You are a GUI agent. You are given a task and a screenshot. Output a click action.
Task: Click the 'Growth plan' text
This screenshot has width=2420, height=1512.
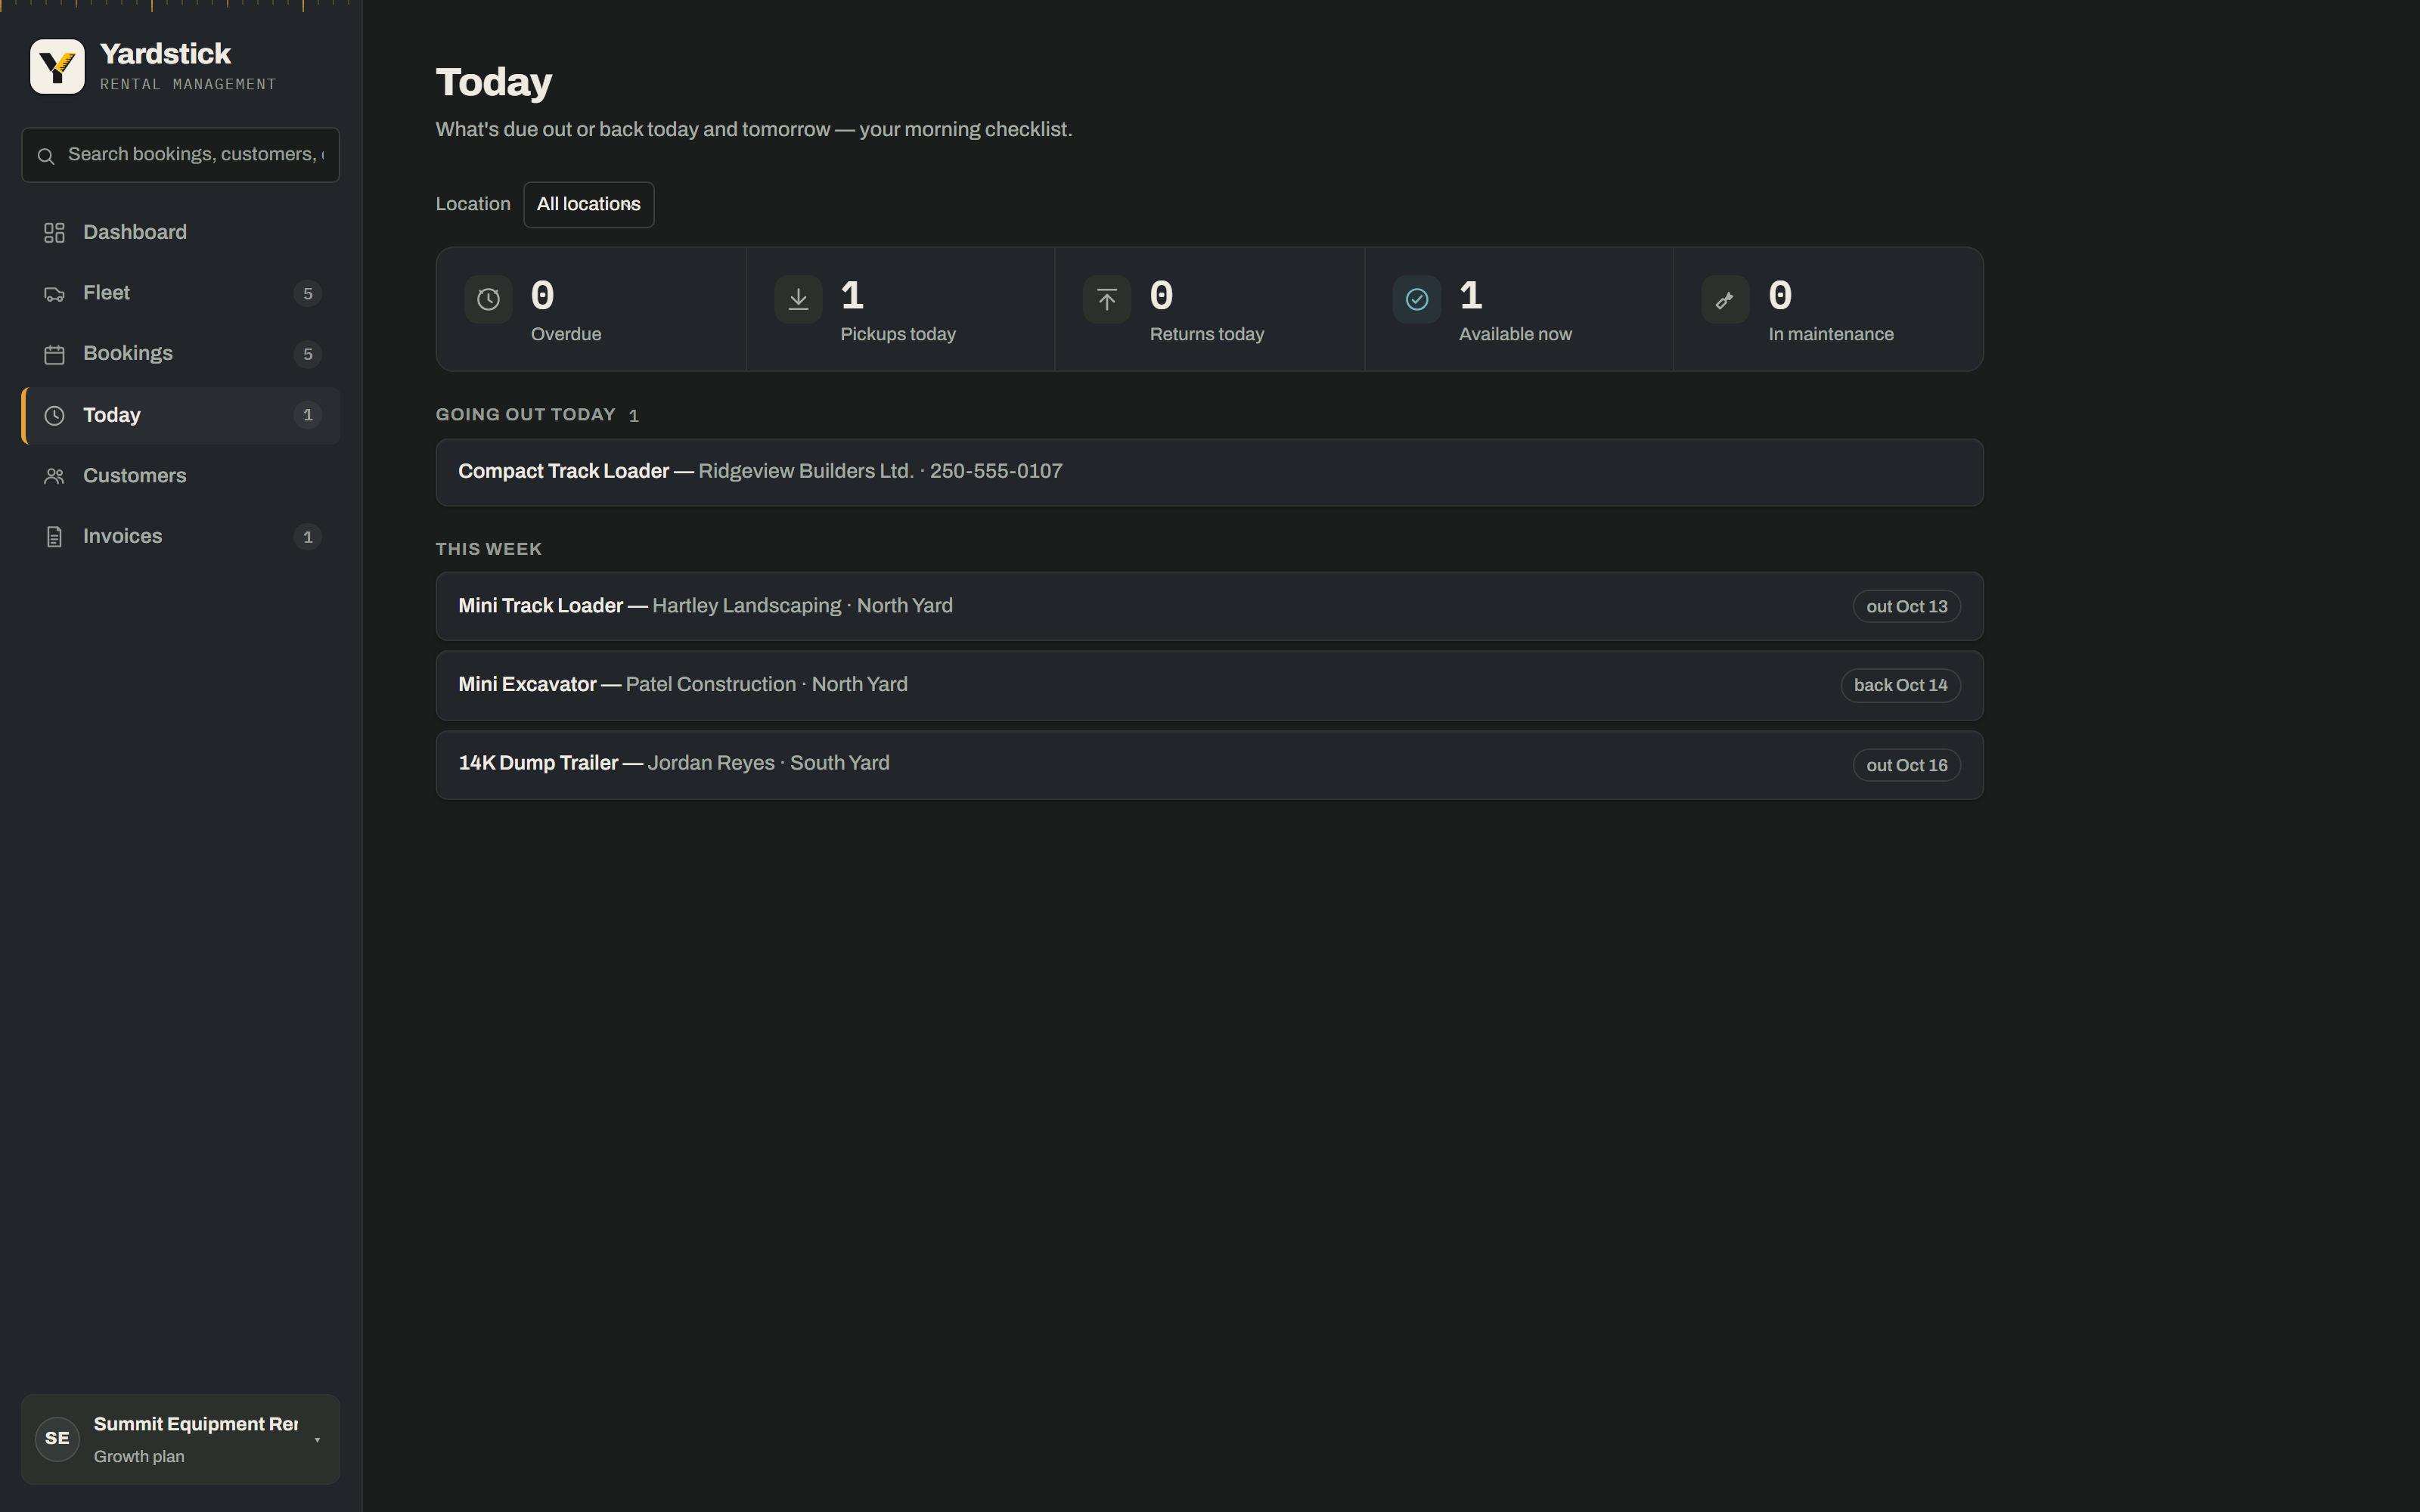[139, 1457]
